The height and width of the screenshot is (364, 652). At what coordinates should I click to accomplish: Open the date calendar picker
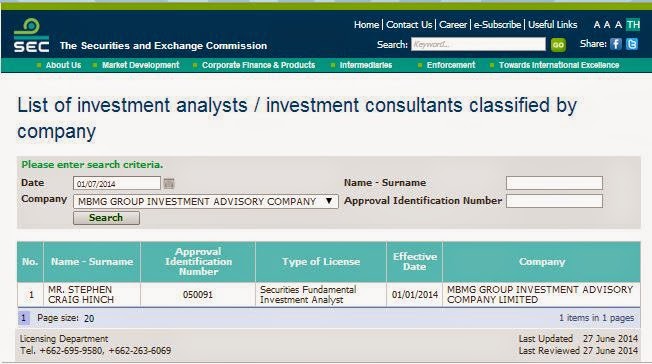169,183
